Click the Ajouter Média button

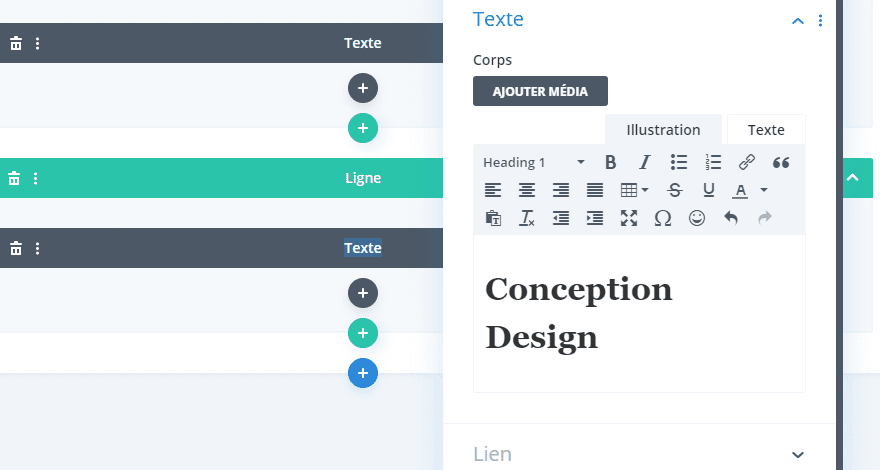point(540,91)
